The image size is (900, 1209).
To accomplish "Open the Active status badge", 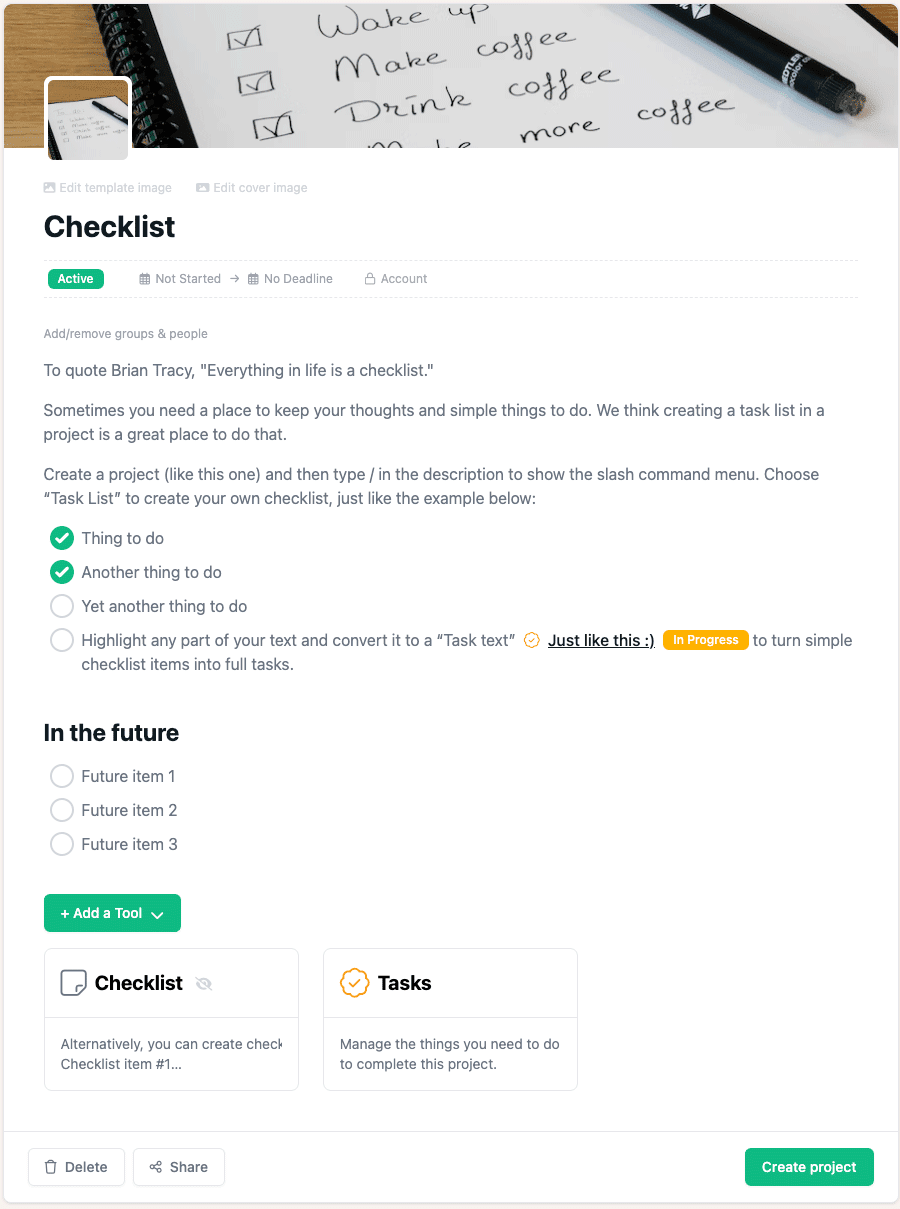I will coord(75,278).
